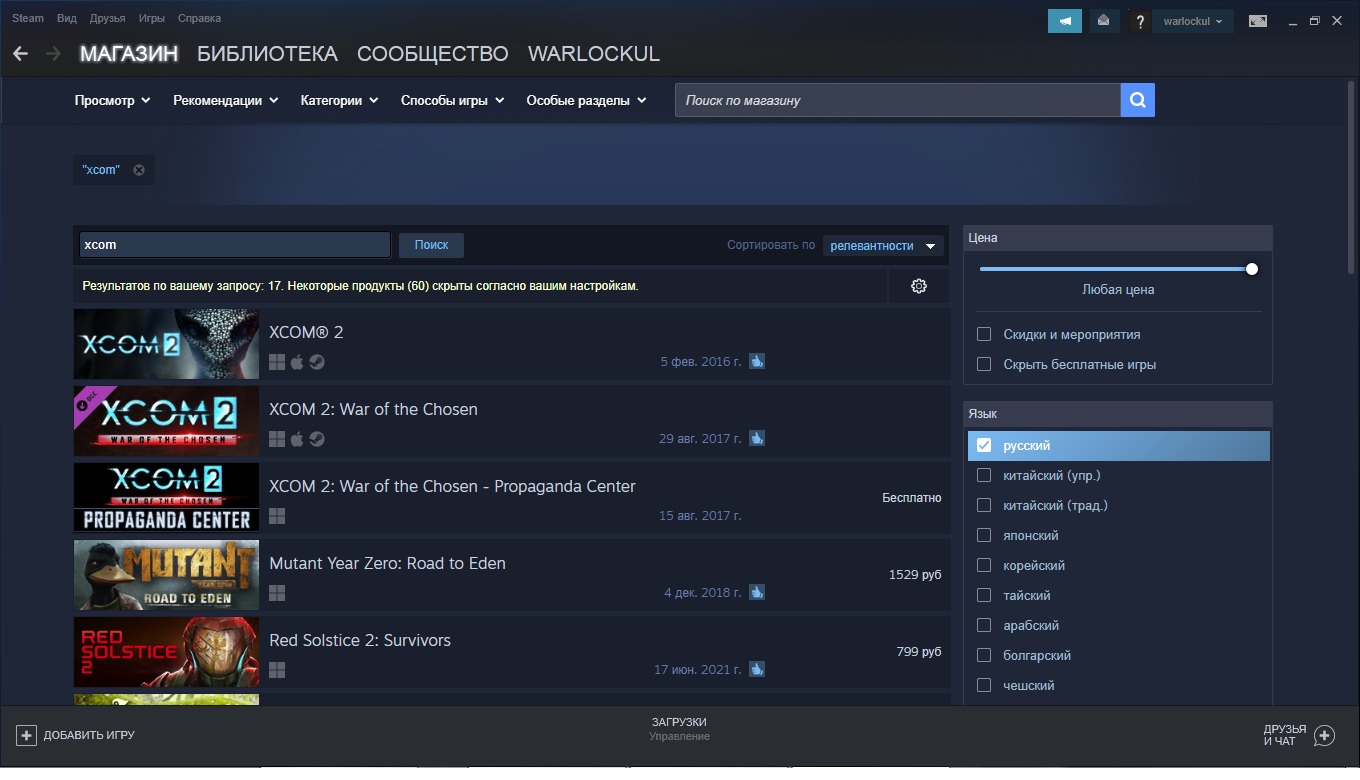Collapse the "Язык" filter section header

[1118, 414]
